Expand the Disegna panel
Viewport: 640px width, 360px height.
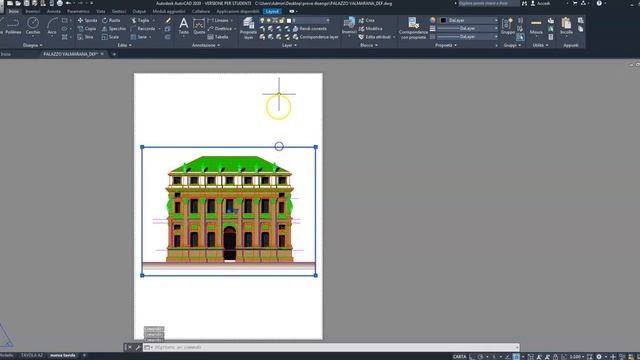point(32,45)
